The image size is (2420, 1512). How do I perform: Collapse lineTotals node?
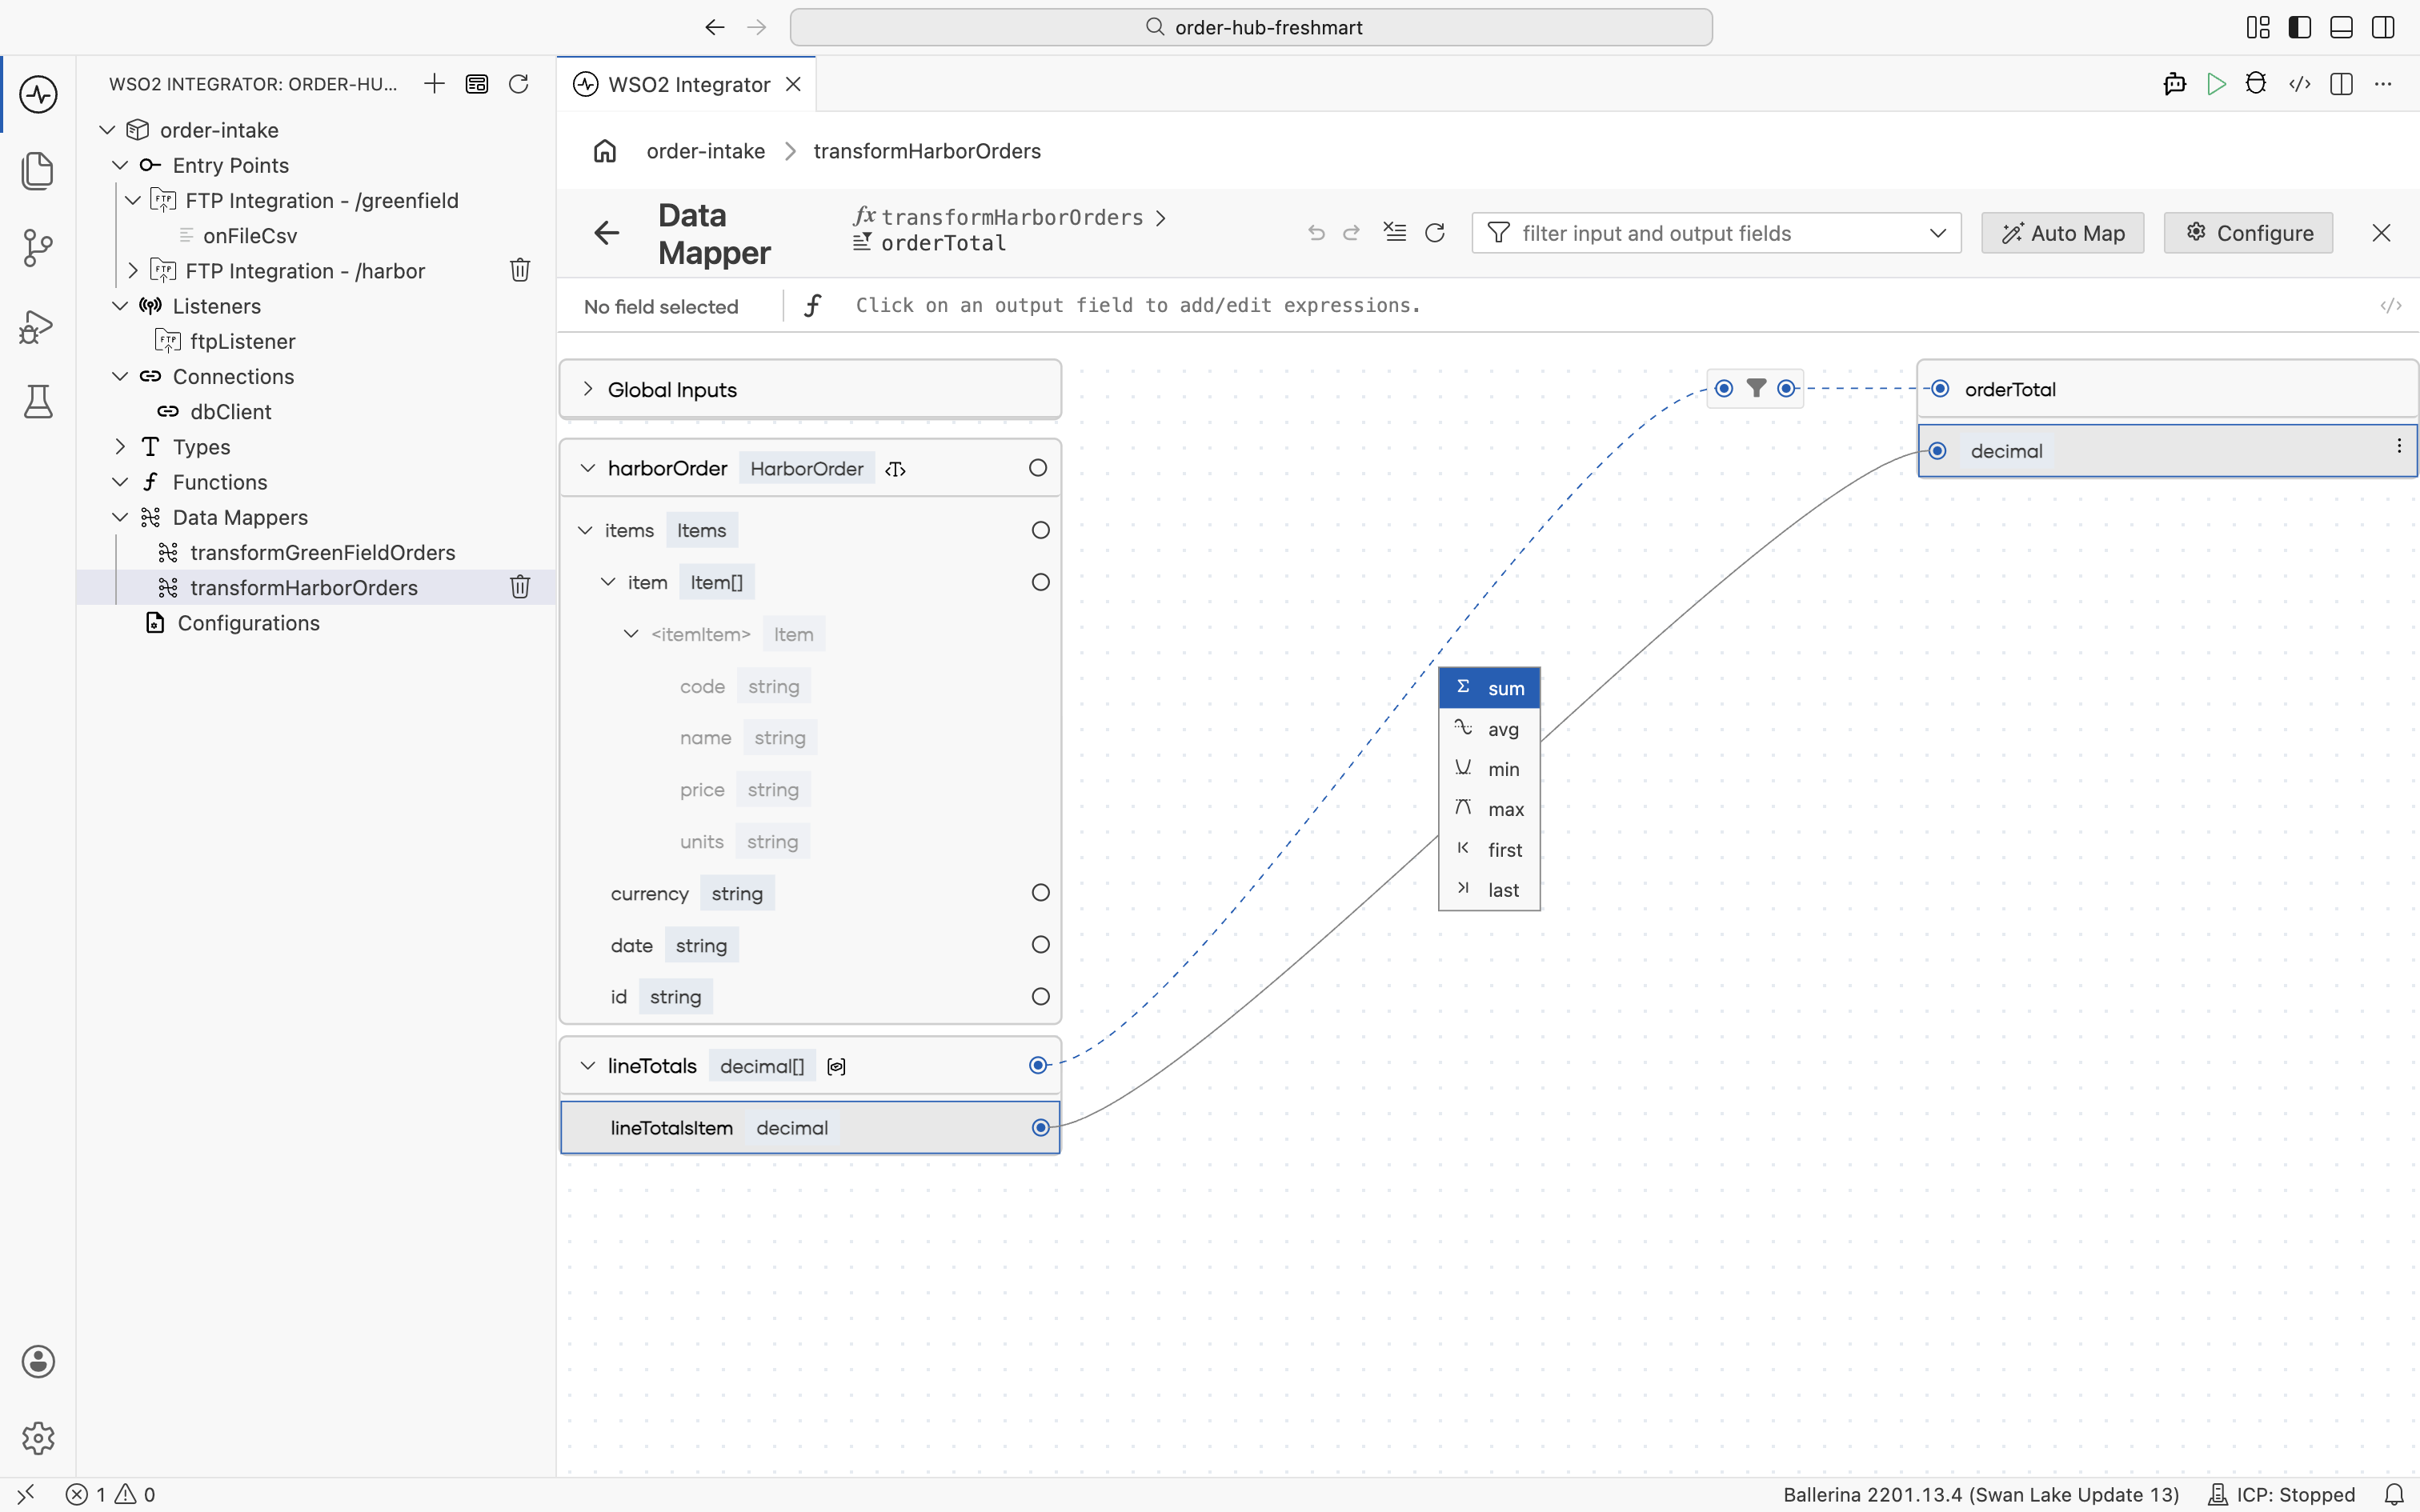point(588,1066)
